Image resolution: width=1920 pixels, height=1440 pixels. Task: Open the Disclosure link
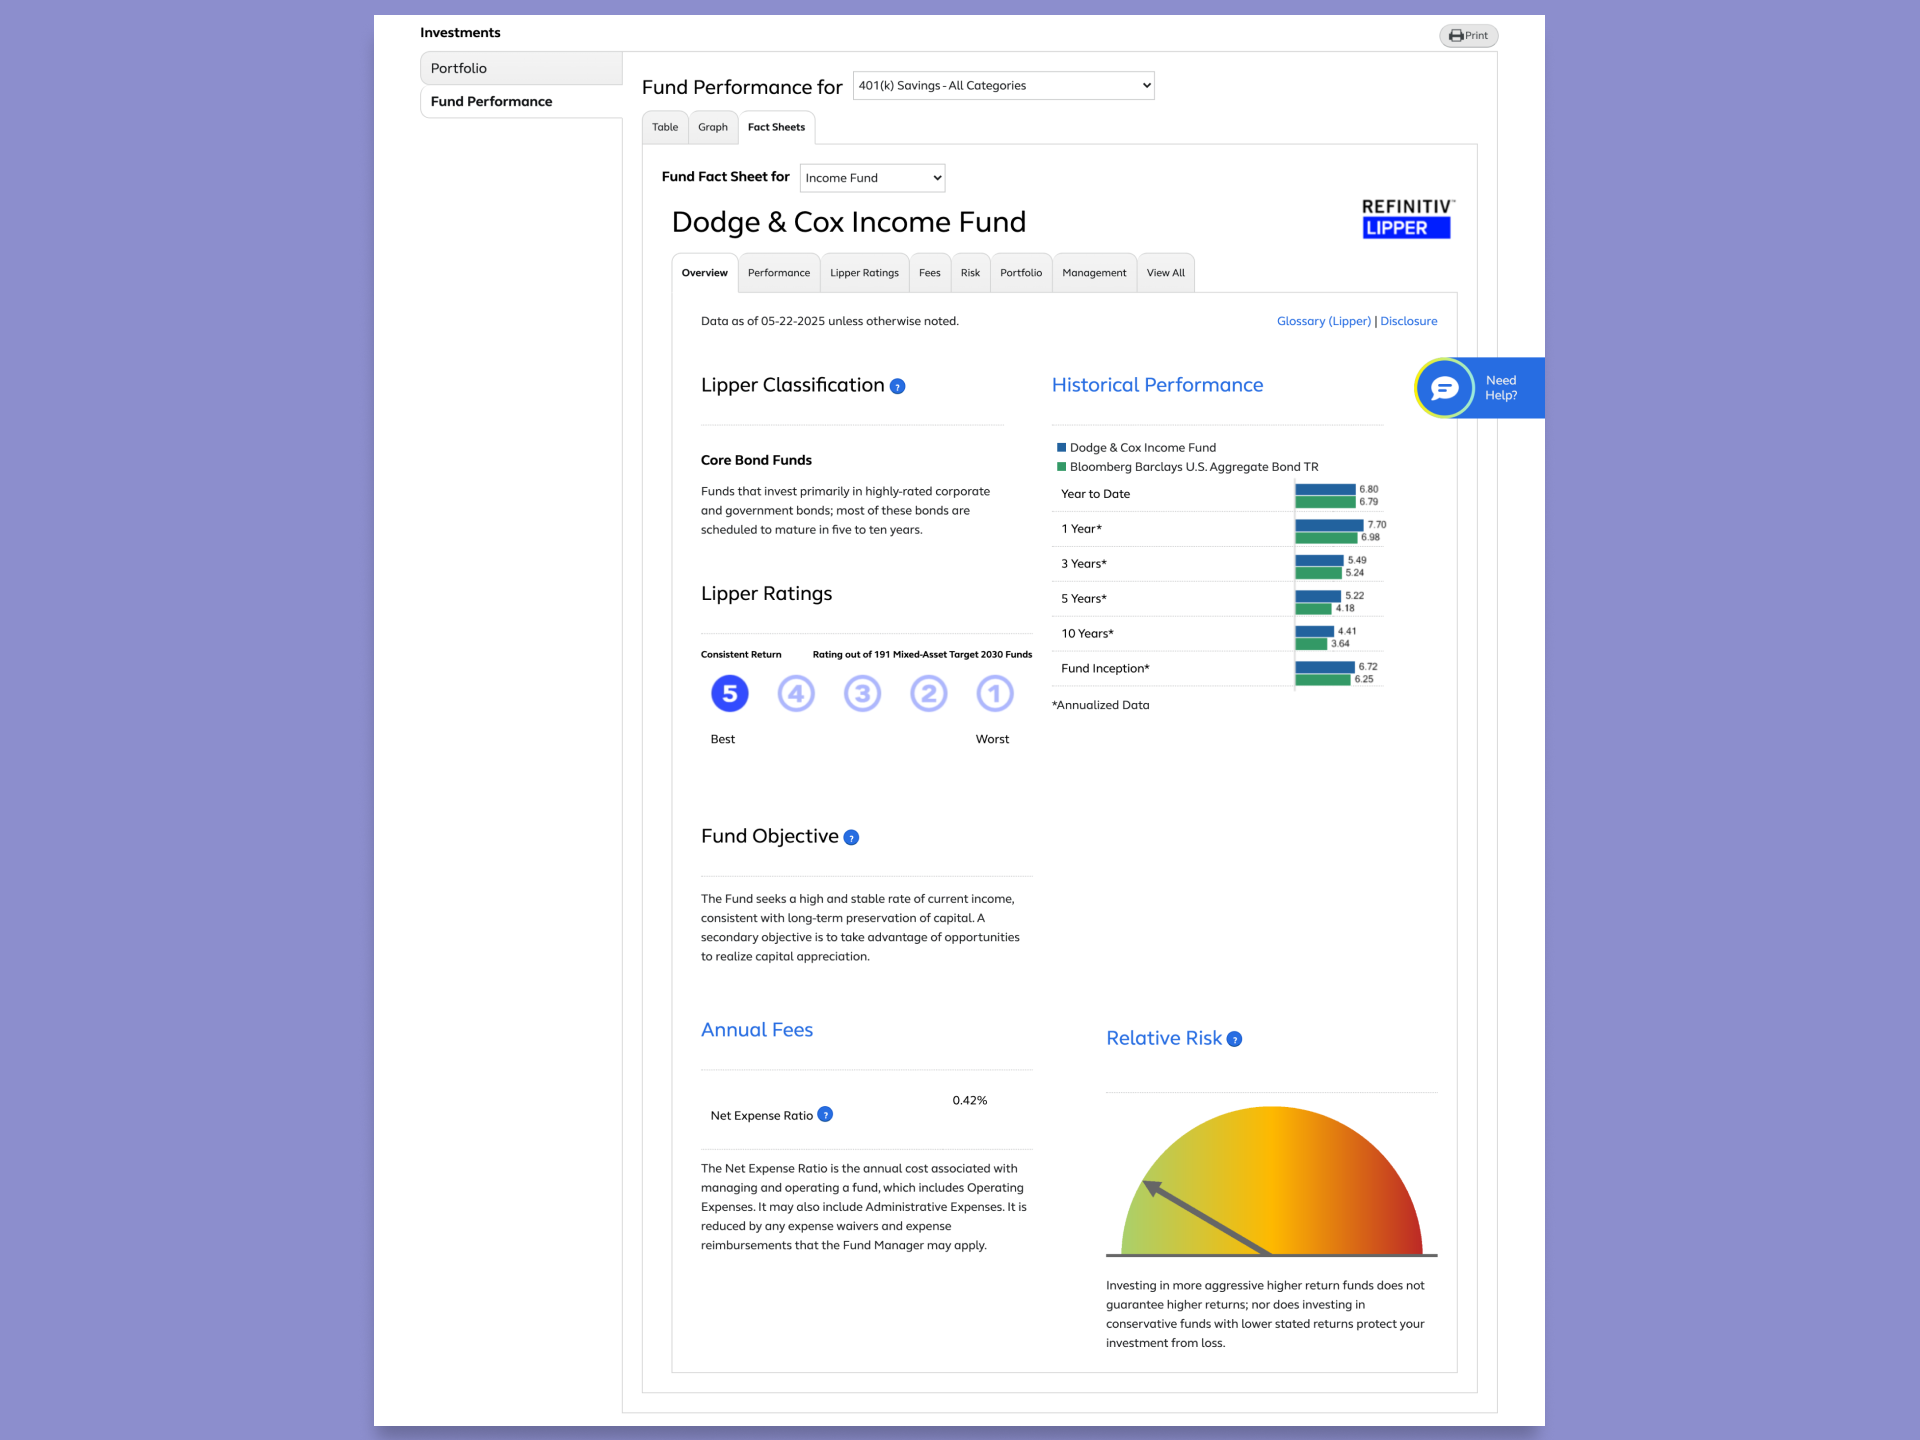(1409, 322)
